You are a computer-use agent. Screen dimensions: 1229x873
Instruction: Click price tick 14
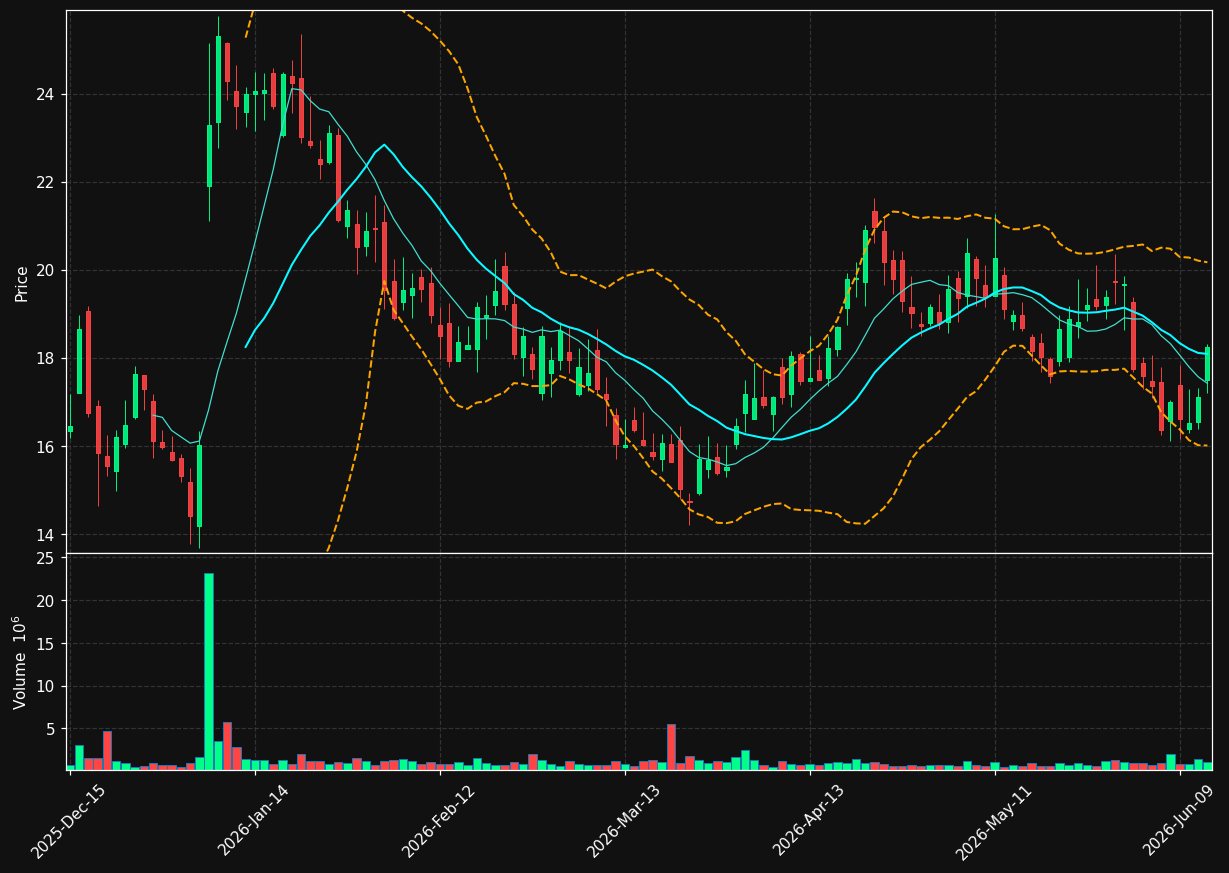[46, 535]
